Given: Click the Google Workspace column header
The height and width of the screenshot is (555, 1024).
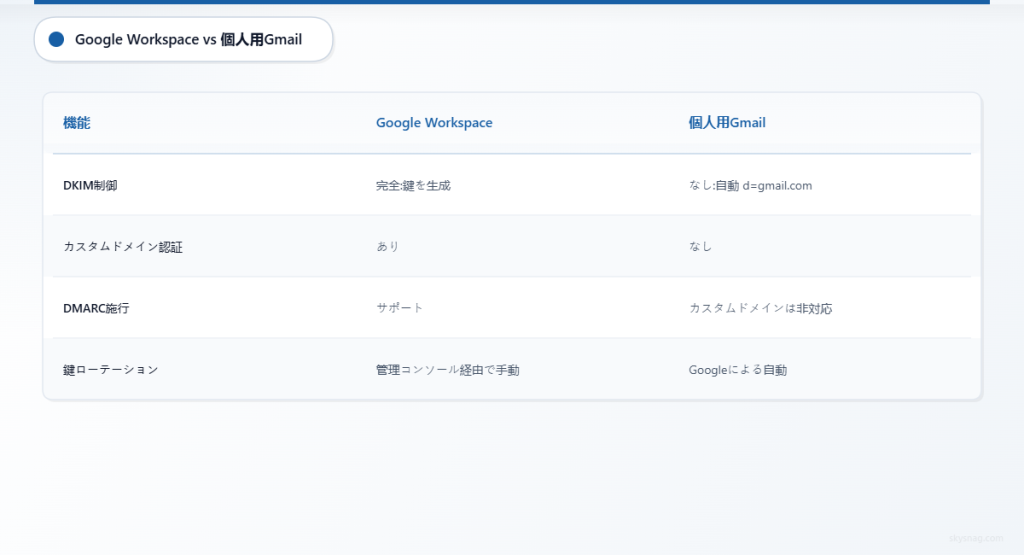Looking at the screenshot, I should [434, 123].
